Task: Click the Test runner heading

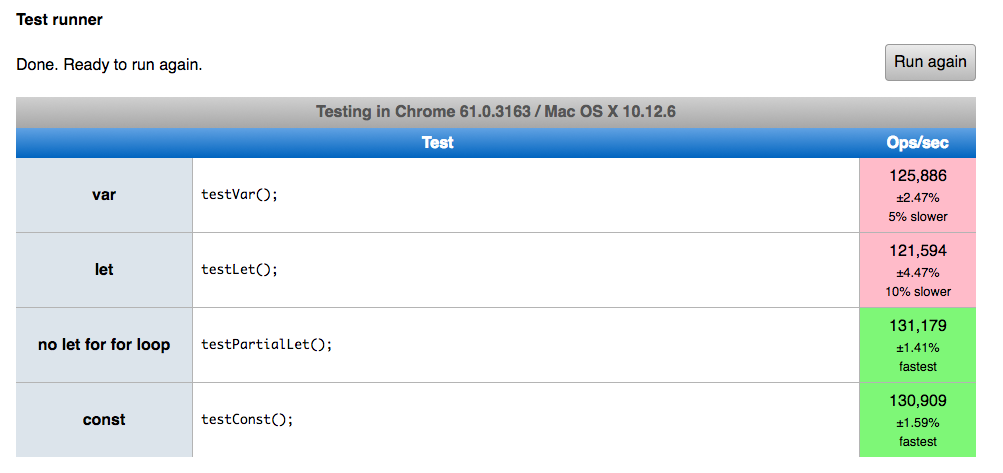Action: 60,19
